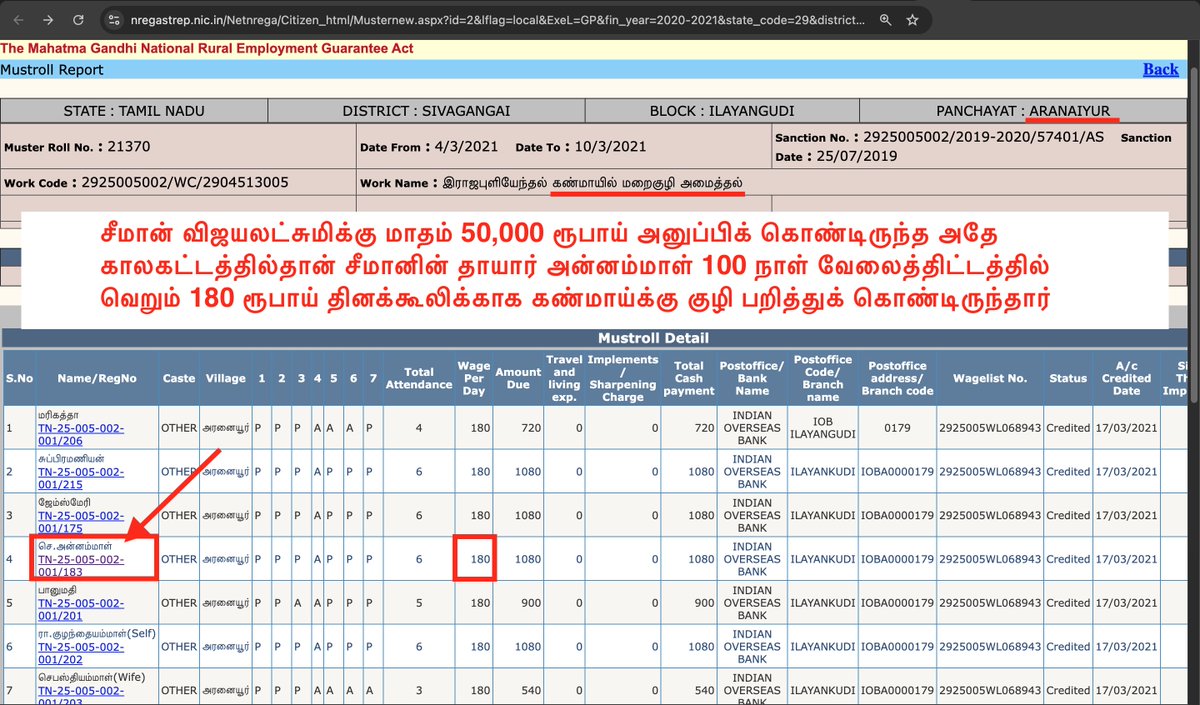Click the Wage Per Day column header
Image resolution: width=1200 pixels, height=705 pixels.
click(473, 378)
